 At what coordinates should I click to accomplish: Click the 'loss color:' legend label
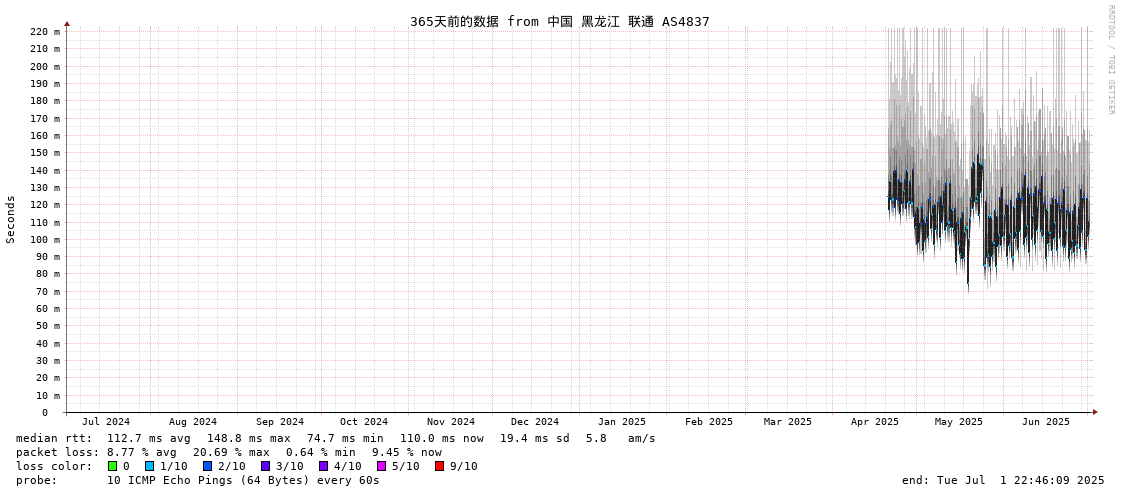pos(54,466)
